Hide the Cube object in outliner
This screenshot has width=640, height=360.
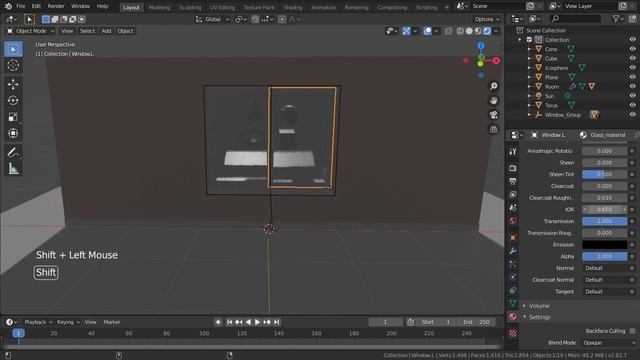pyautogui.click(x=632, y=58)
